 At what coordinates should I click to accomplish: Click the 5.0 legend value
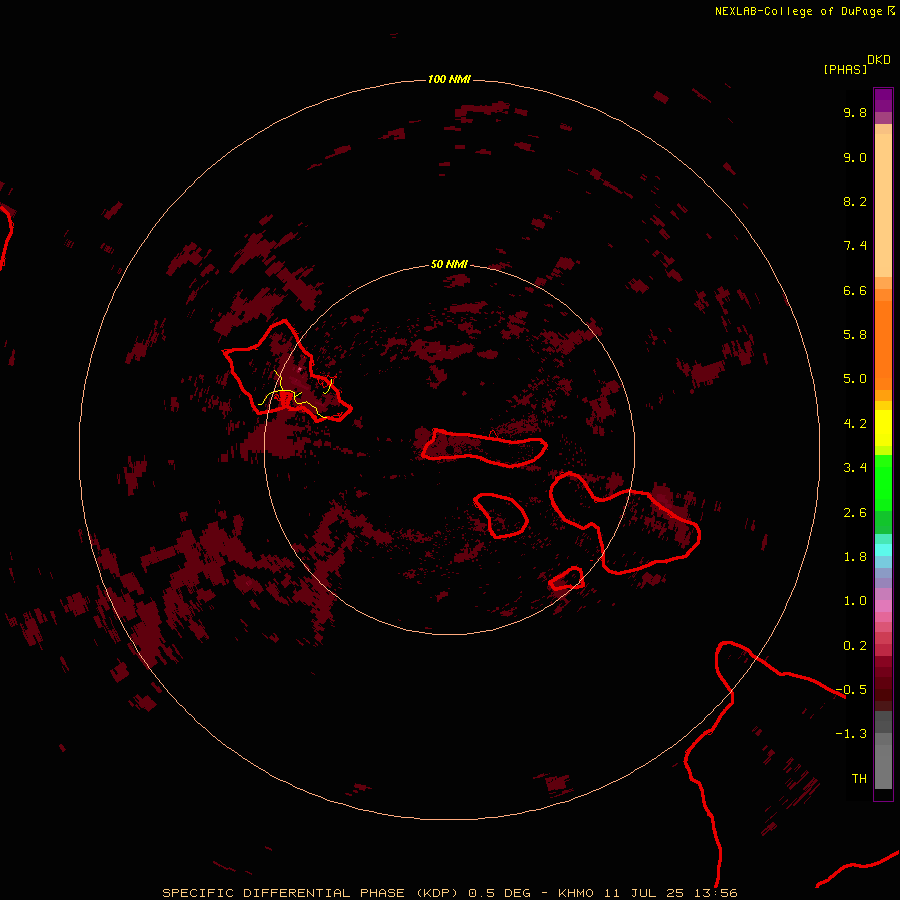[855, 379]
